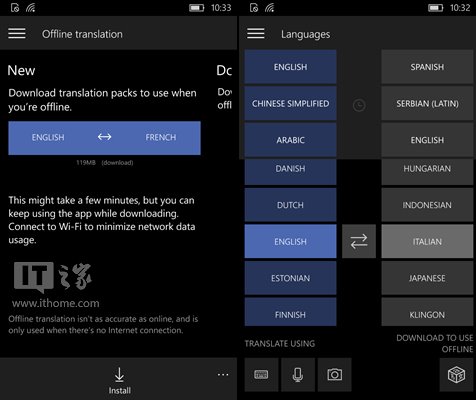Image resolution: width=476 pixels, height=400 pixels.
Task: Tap Wi-Fi signal icon on left status bar
Action: coord(31,7)
